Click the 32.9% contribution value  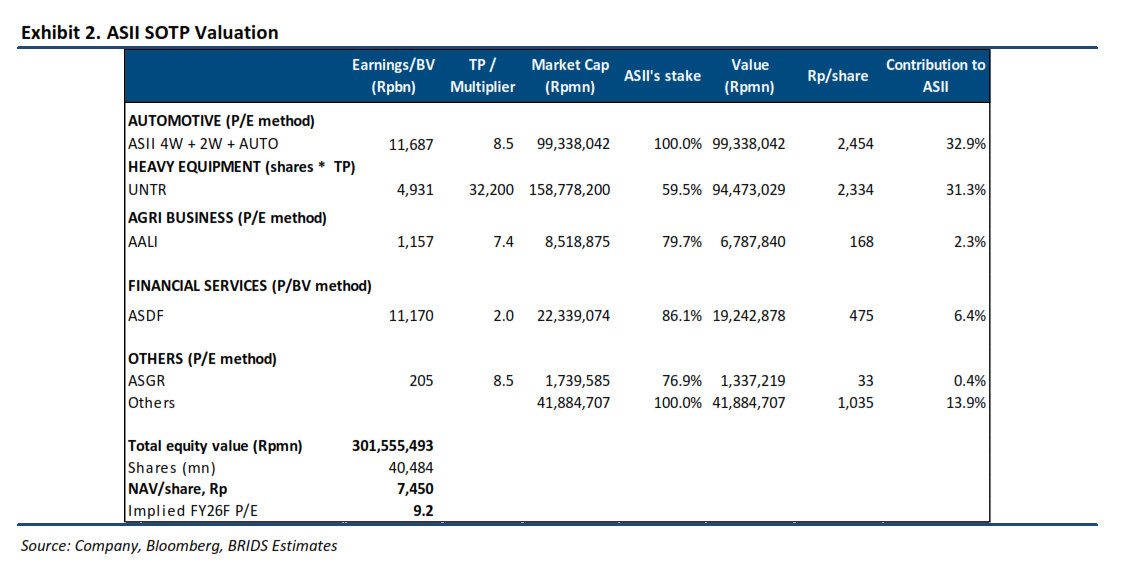[x=966, y=144]
